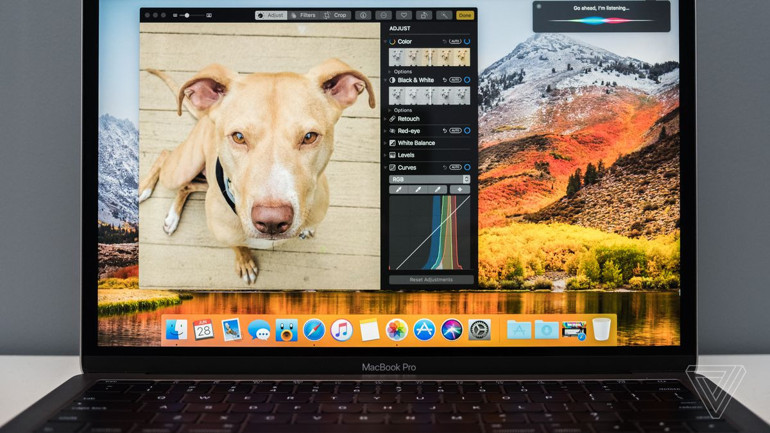770x433 pixels.
Task: Click Auto button for Red-eye
Action: coord(455,131)
